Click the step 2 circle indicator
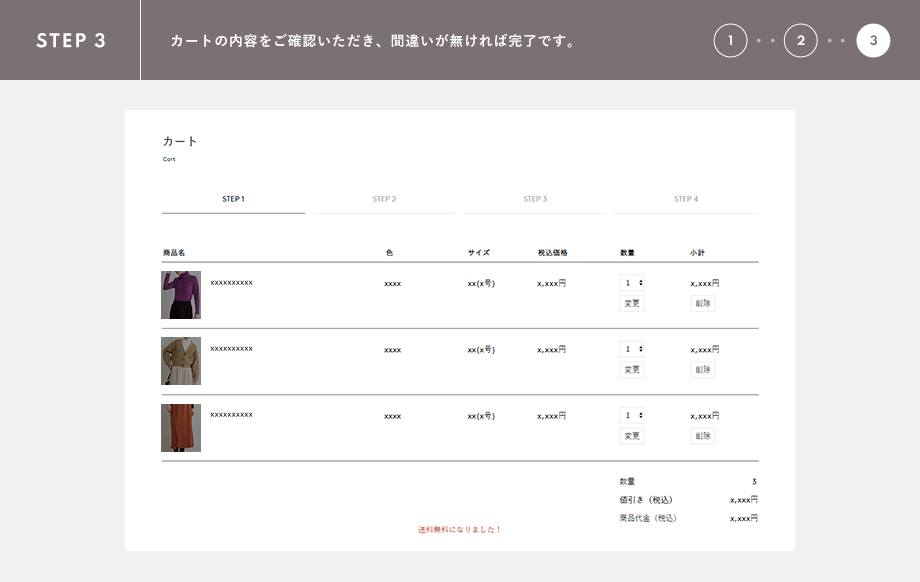This screenshot has width=920, height=582. (800, 41)
